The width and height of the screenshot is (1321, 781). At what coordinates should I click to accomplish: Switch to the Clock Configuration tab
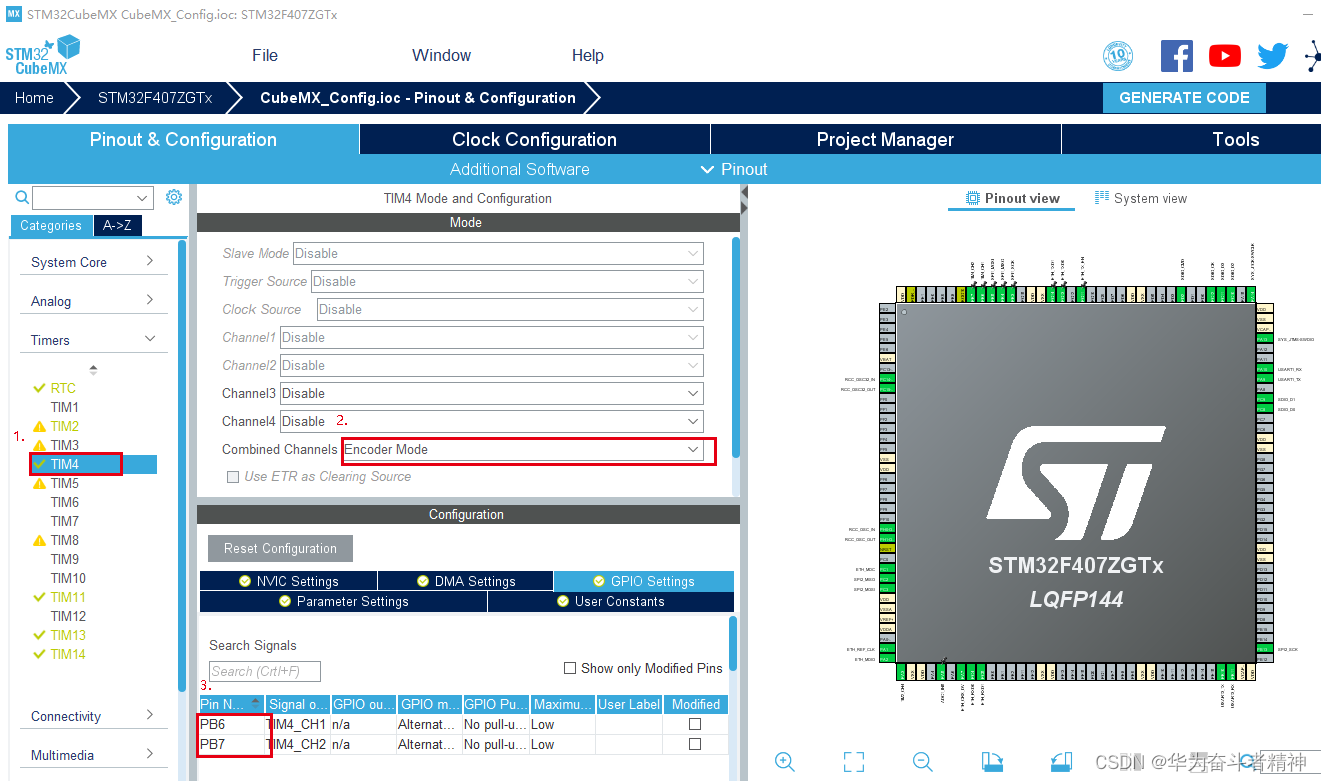tap(534, 139)
